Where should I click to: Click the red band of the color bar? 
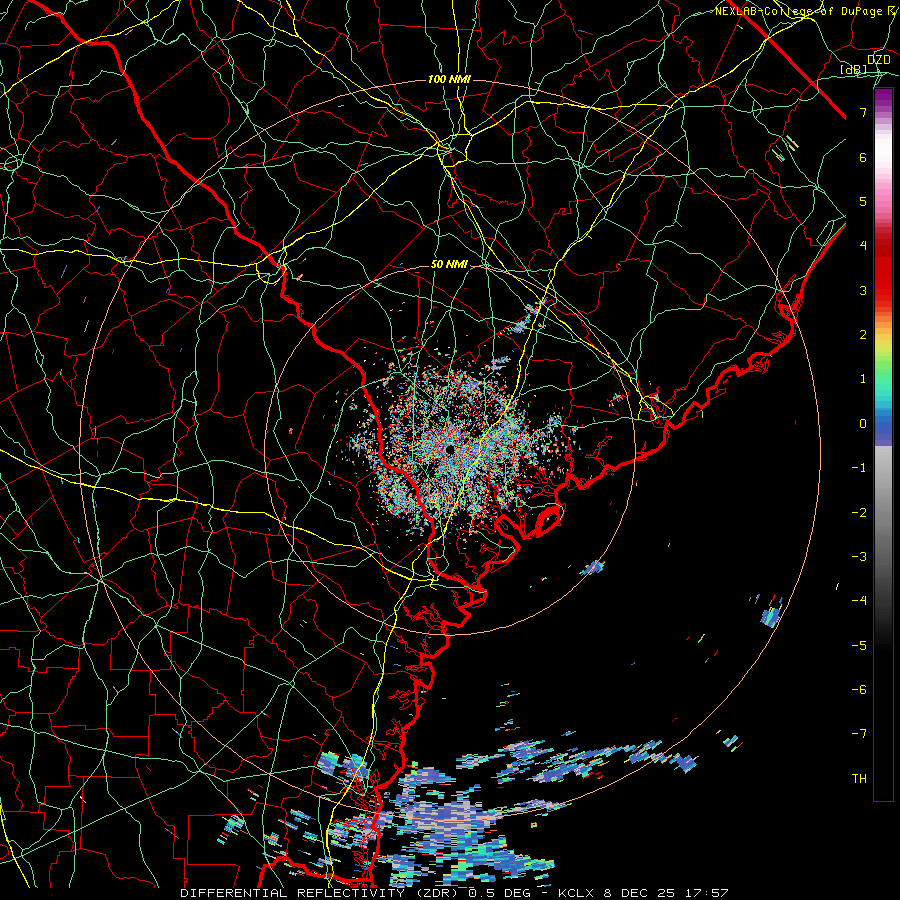coord(883,276)
